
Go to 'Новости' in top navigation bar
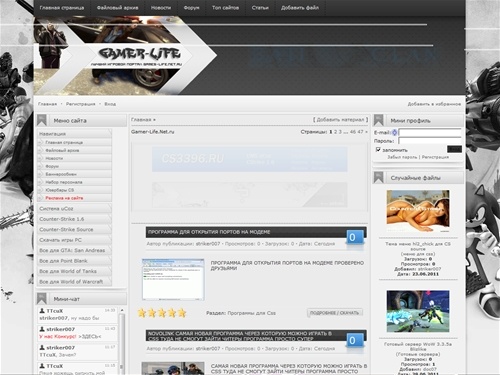click(161, 8)
